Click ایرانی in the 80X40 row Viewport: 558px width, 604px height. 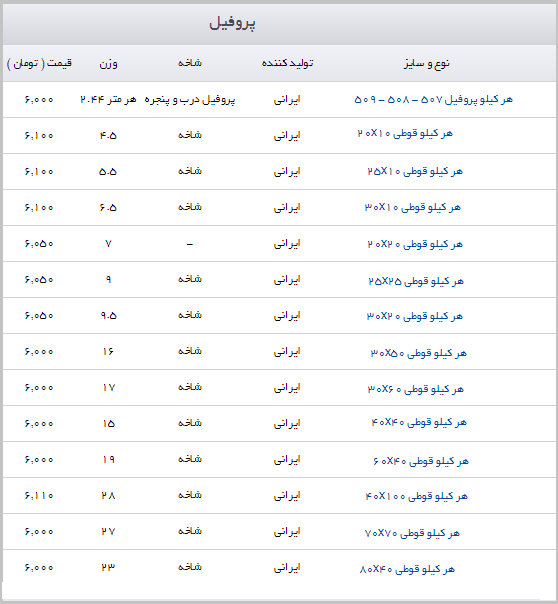point(287,568)
